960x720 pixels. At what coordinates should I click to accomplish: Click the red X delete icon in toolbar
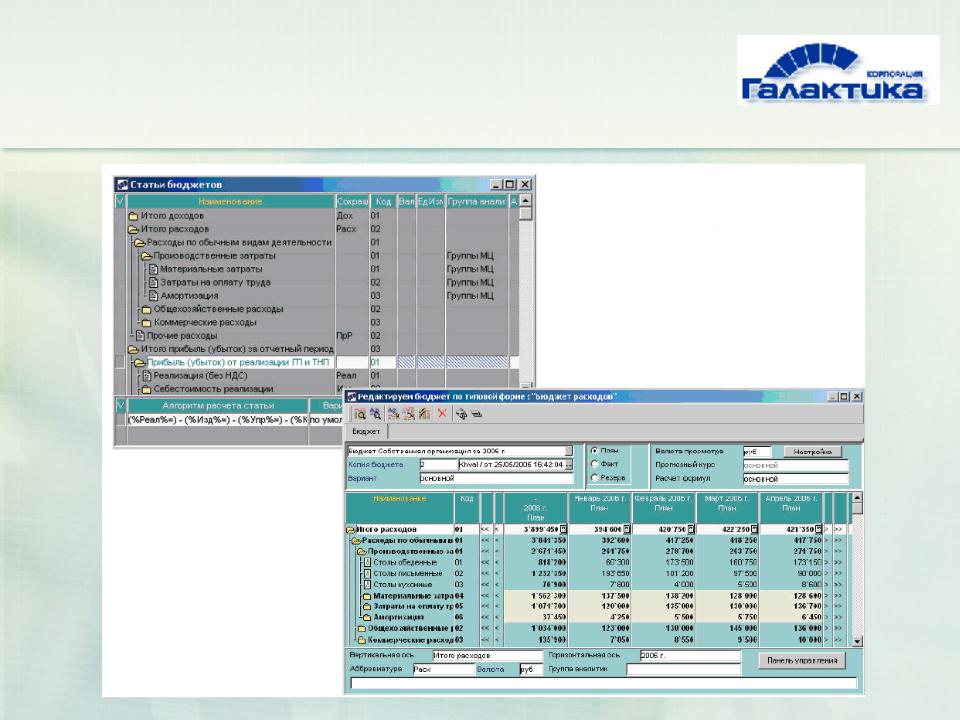coord(442,414)
